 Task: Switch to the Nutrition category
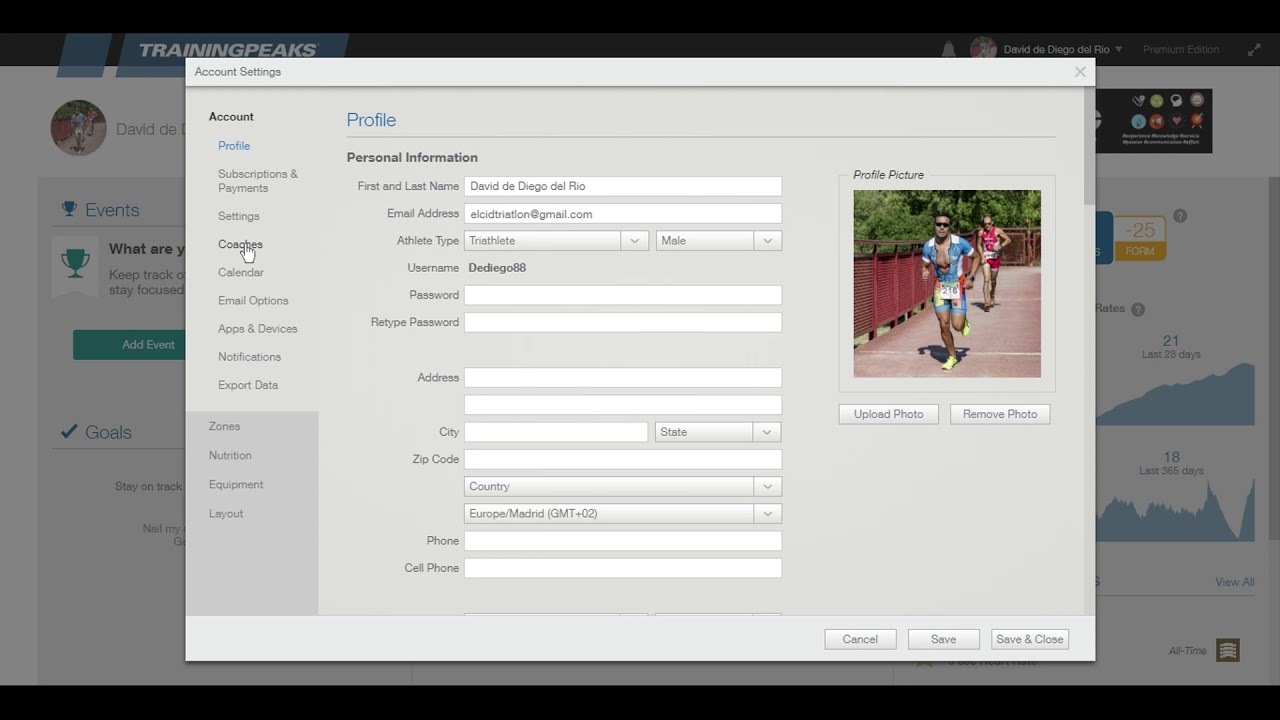pyautogui.click(x=230, y=455)
